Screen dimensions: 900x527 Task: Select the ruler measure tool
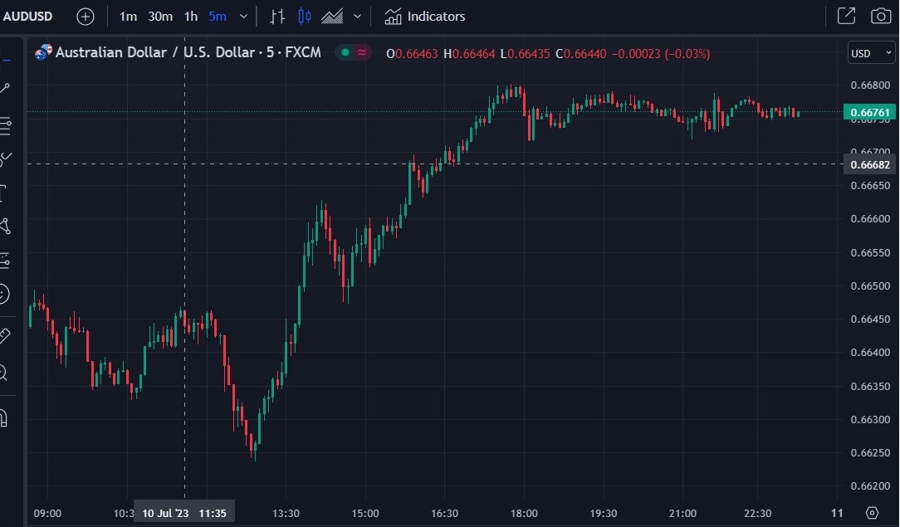tap(5, 335)
